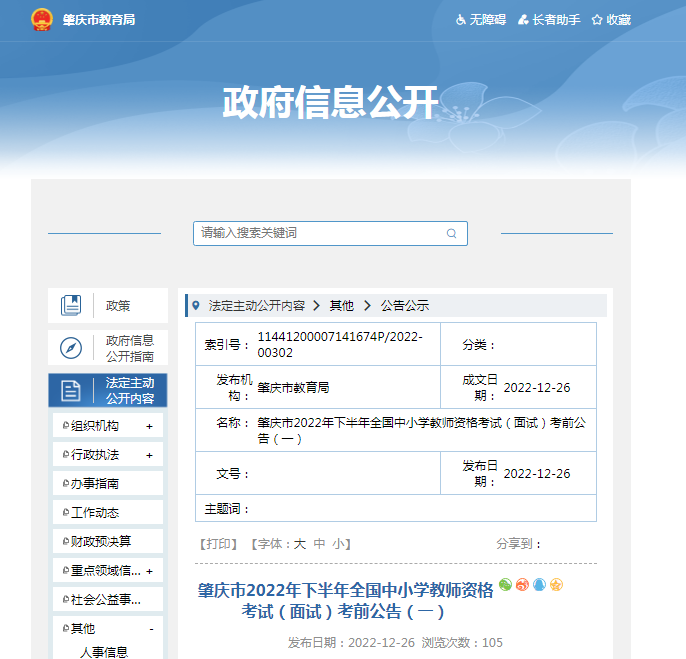Viewport: 686px width, 659px height.
Task: Share via the blue QQ icon
Action: 539,585
